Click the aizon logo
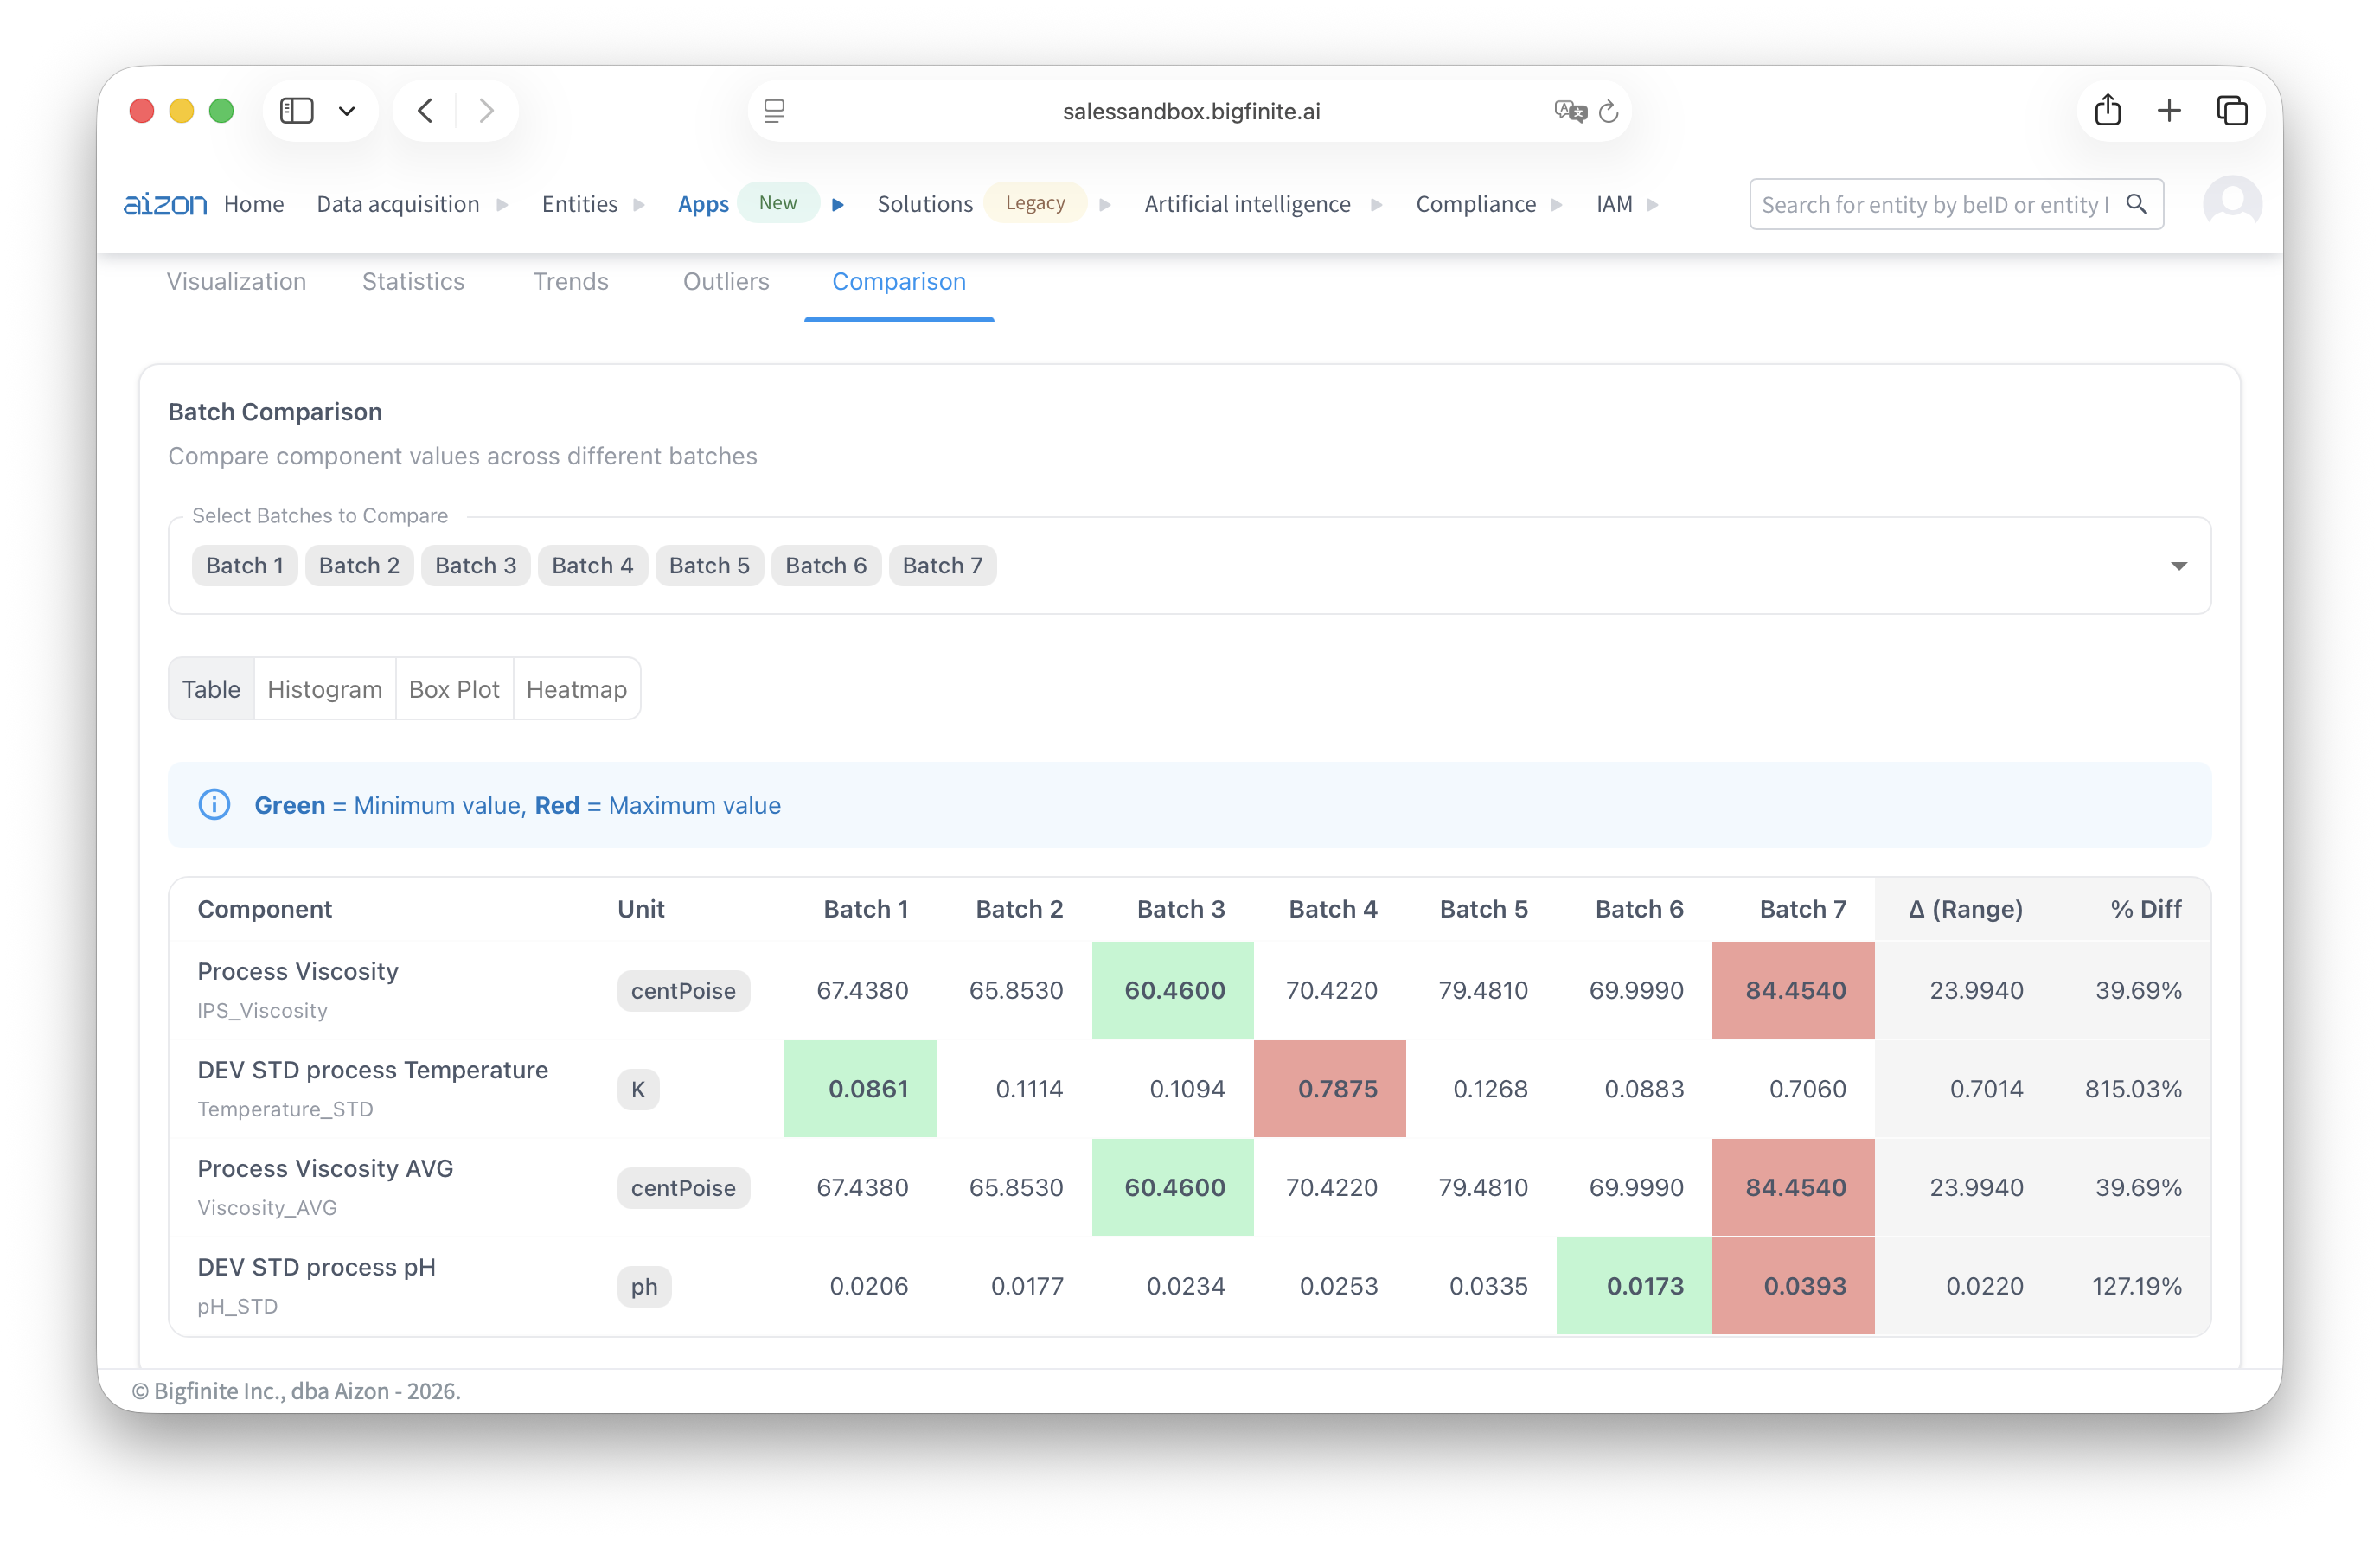 coord(165,204)
